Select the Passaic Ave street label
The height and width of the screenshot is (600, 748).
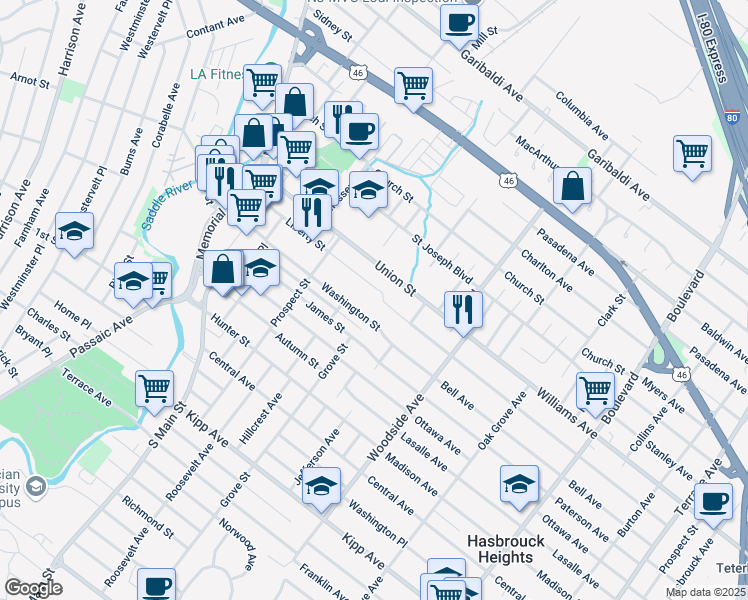101,336
